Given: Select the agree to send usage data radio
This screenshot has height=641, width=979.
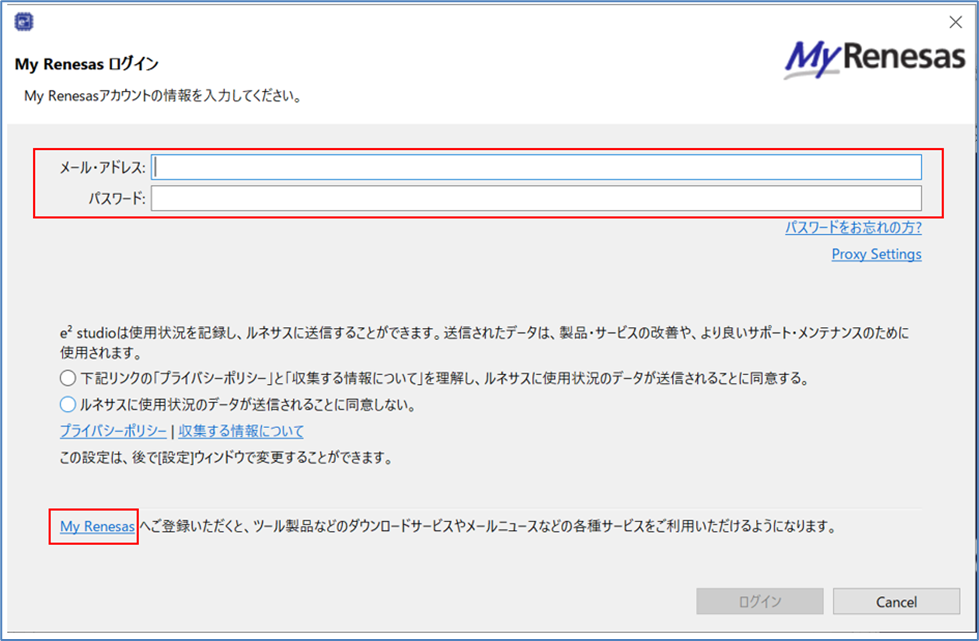Looking at the screenshot, I should point(67,378).
